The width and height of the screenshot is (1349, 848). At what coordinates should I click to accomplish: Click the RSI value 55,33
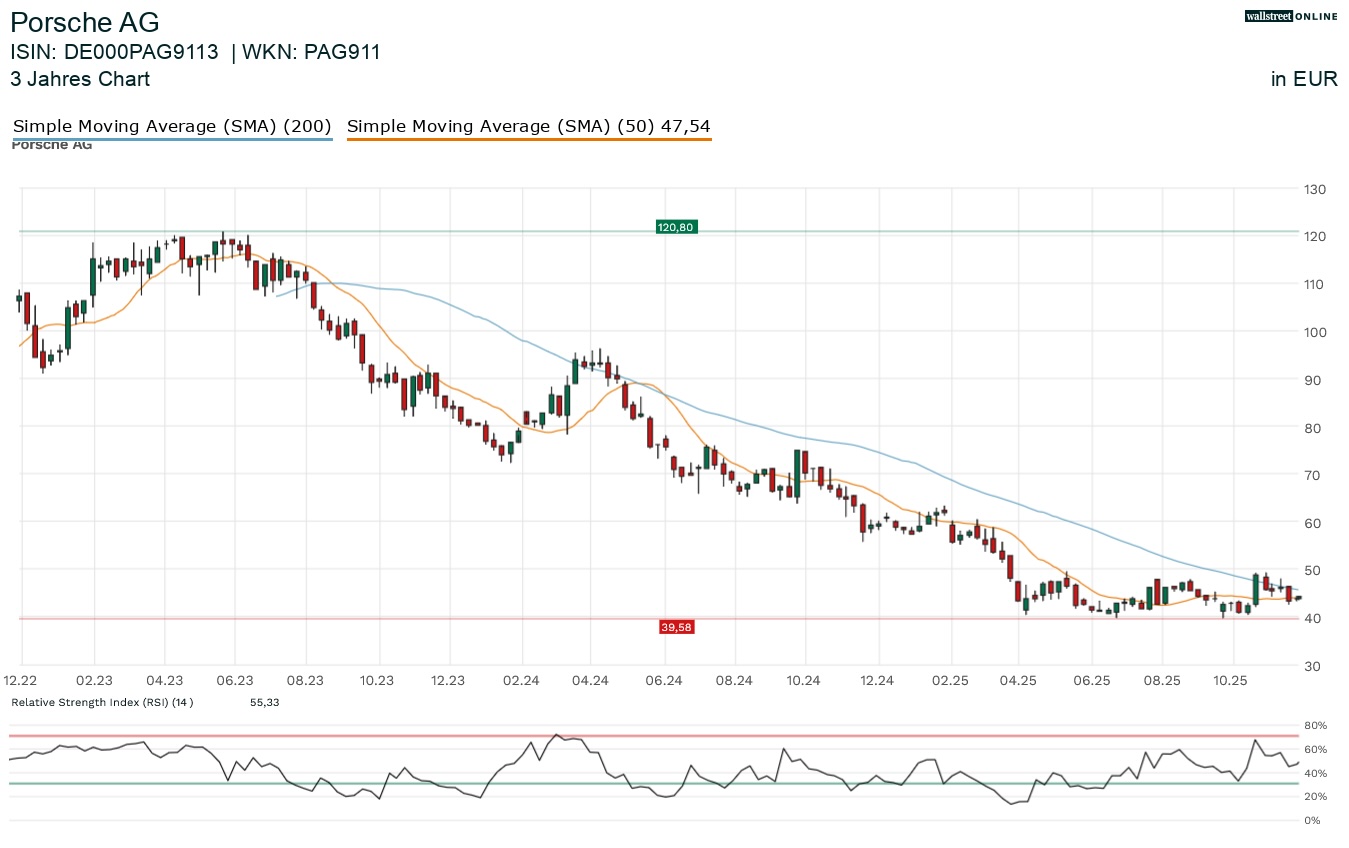[x=266, y=703]
